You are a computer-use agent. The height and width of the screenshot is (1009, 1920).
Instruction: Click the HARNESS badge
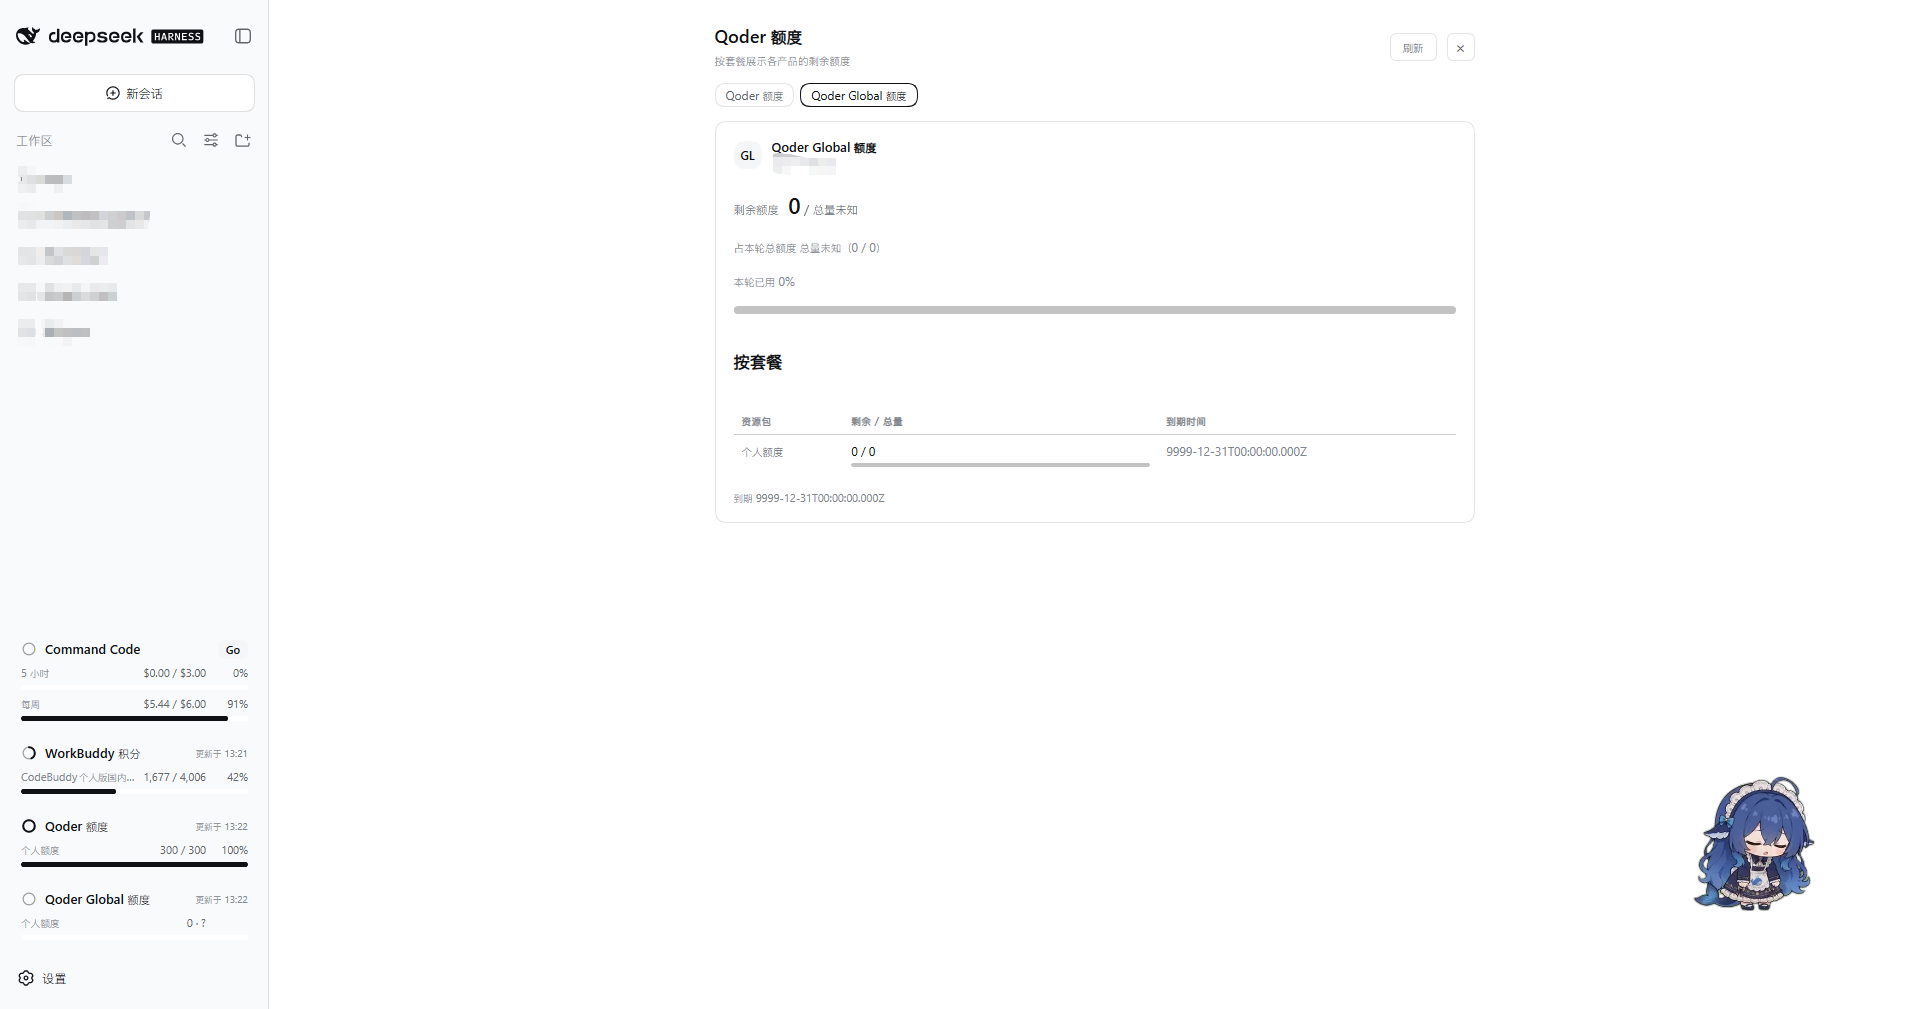177,37
